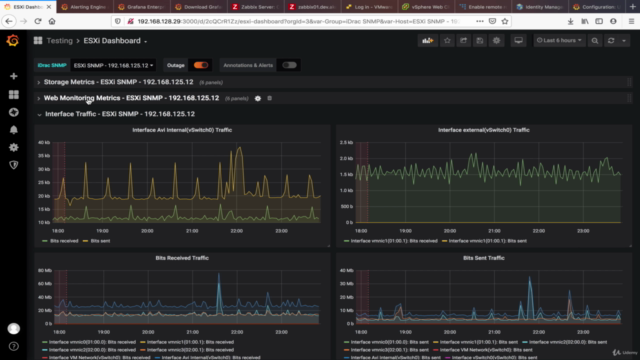Open the Alerting bell icon in sidebar

tap(13, 130)
